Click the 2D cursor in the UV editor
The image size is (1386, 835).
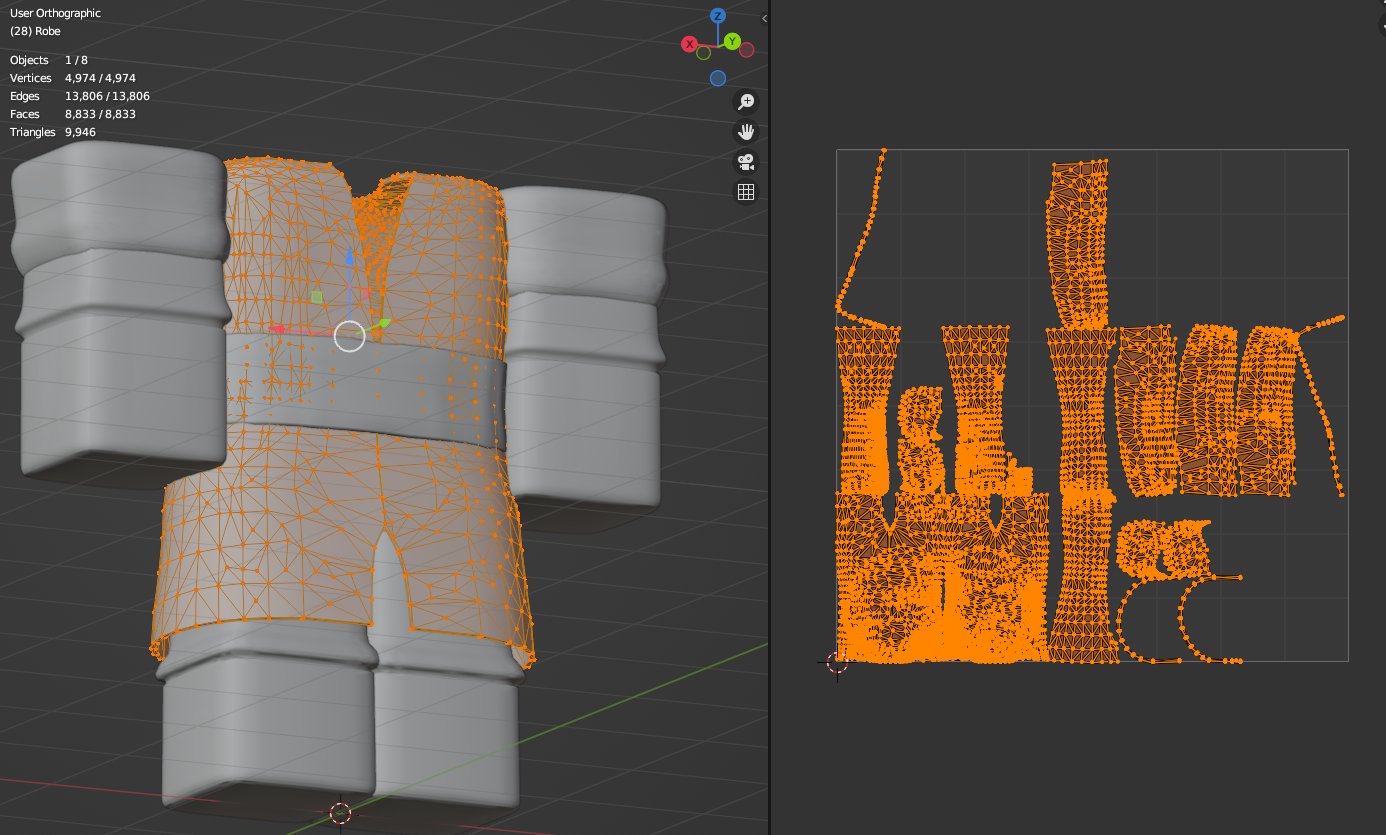pos(837,662)
